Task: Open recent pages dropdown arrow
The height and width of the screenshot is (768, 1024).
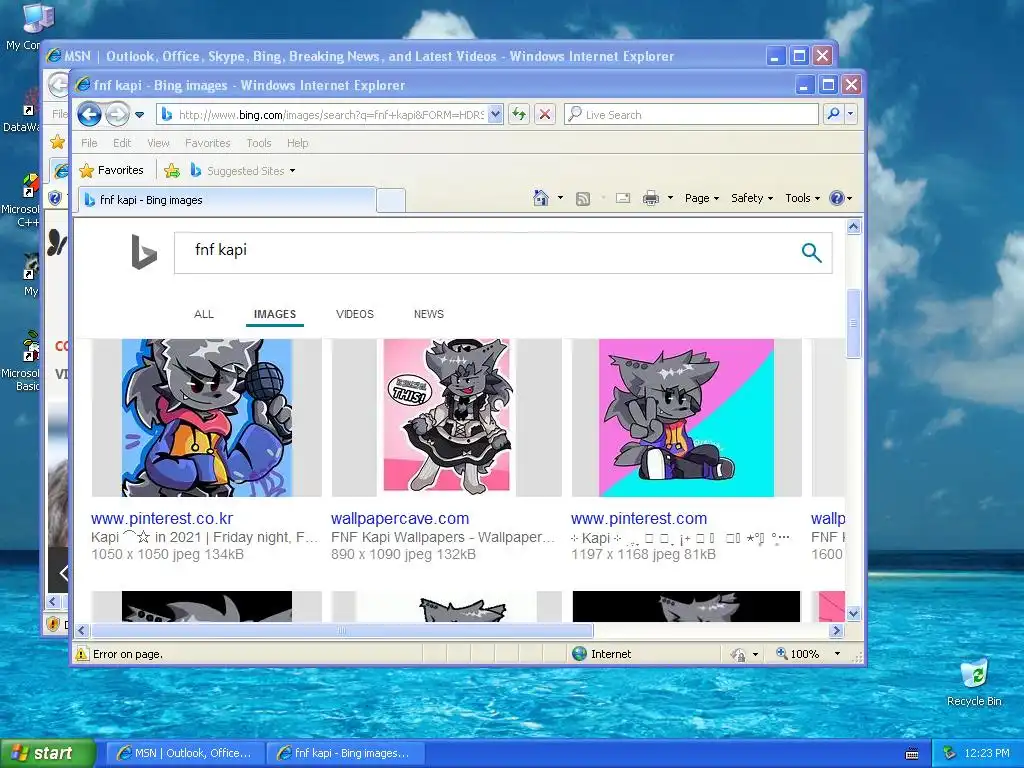Action: point(140,115)
